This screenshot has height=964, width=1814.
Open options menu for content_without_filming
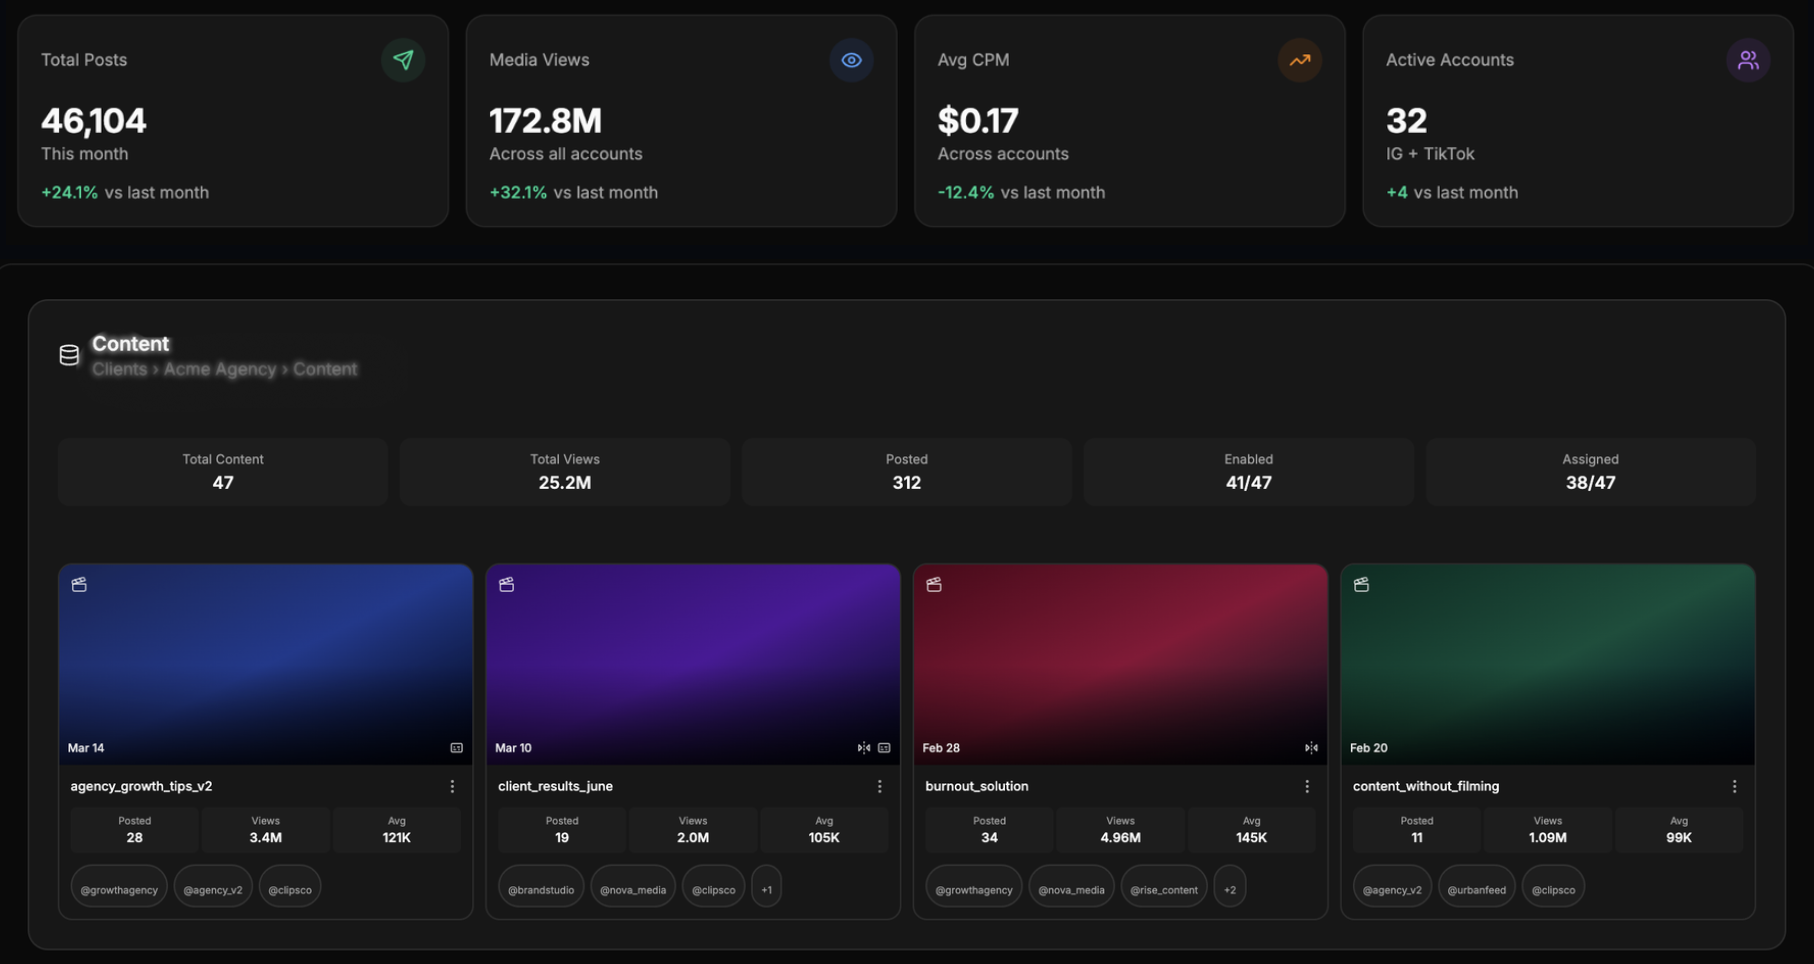1734,787
